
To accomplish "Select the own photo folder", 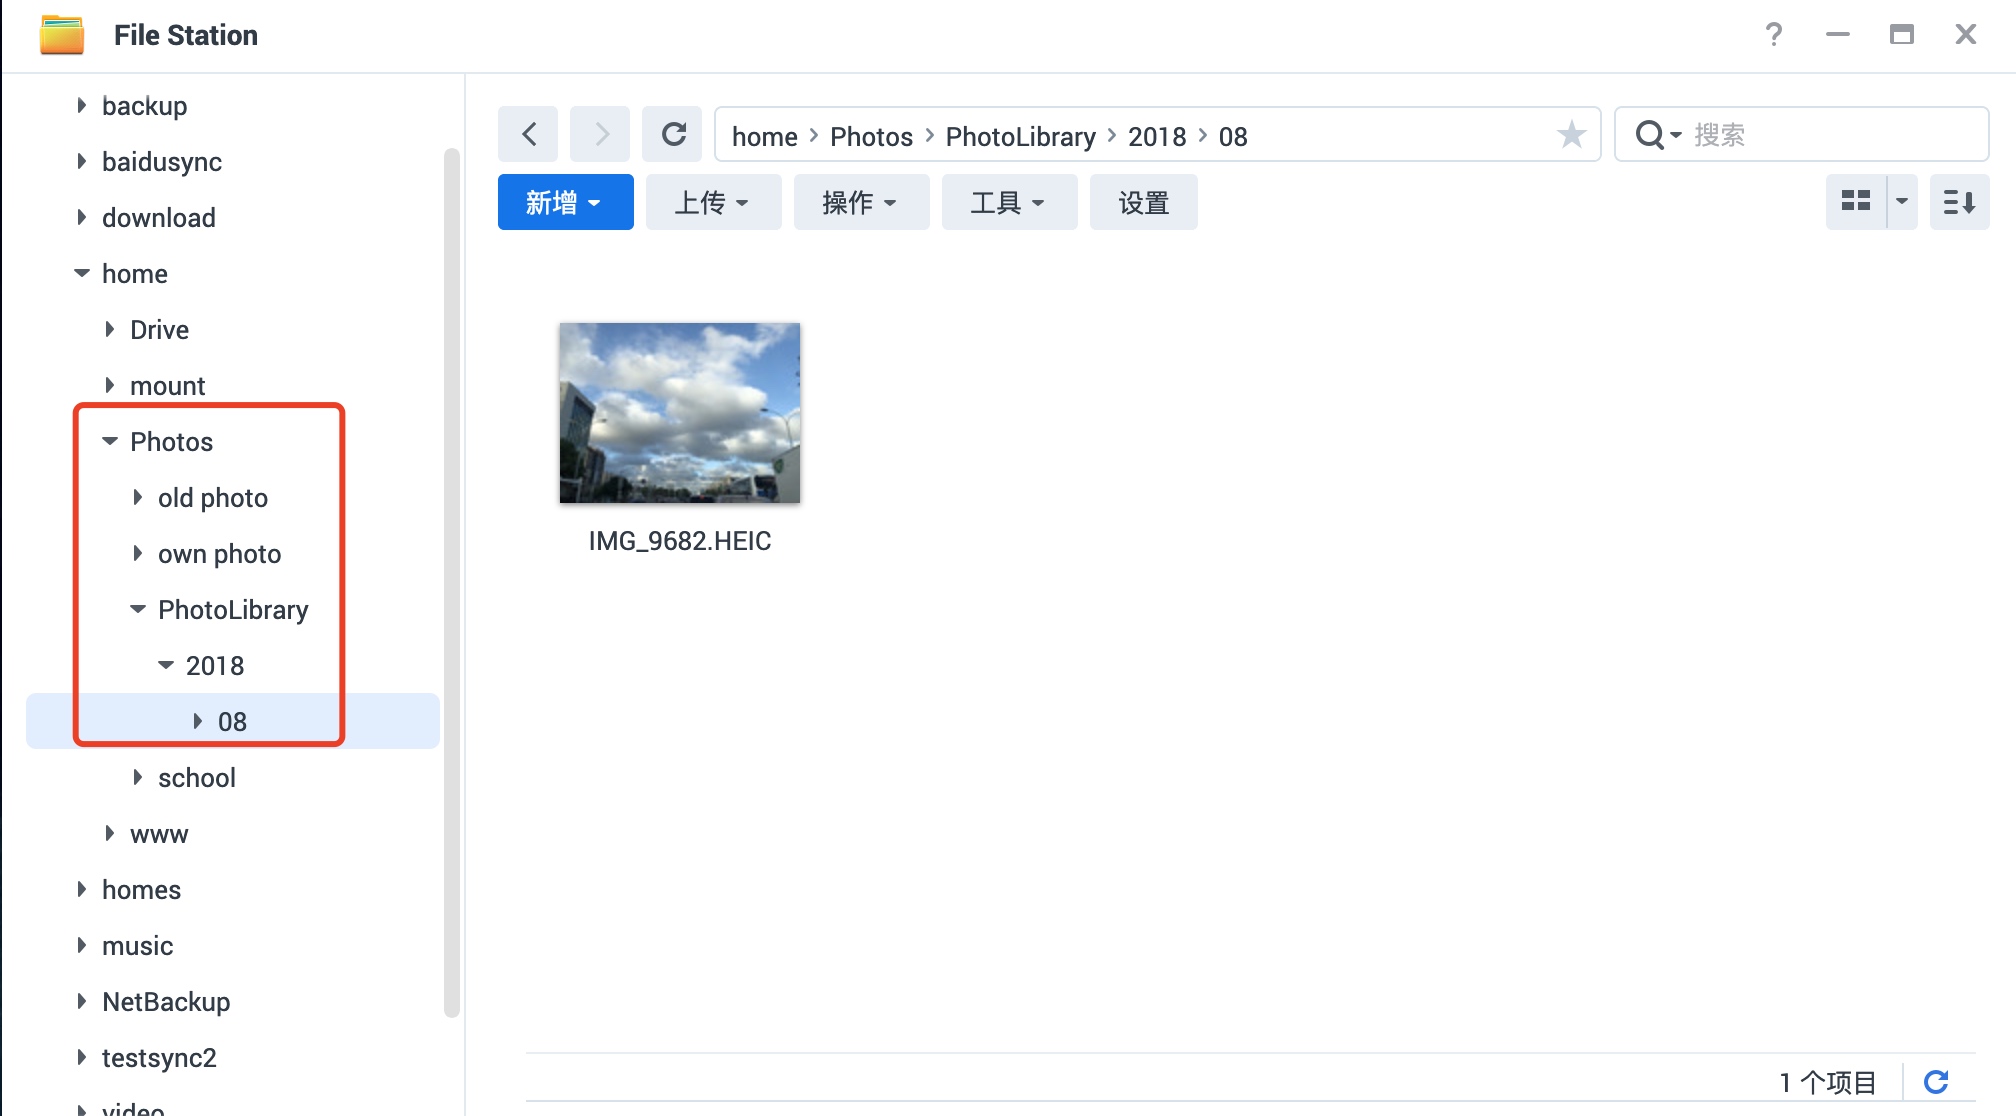I will [x=219, y=554].
